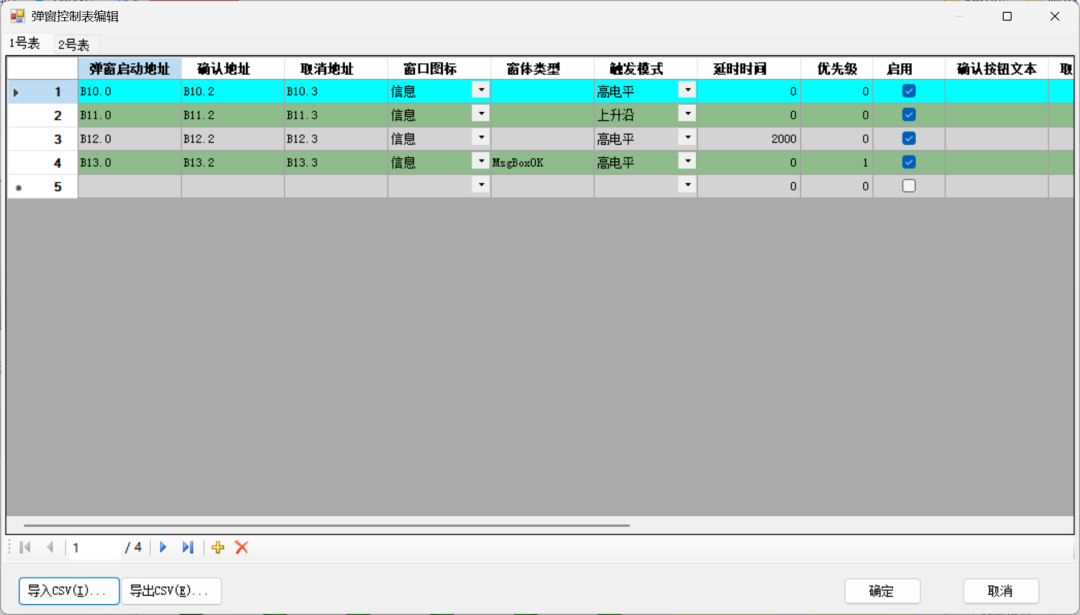Click cell B11.2

[233, 115]
